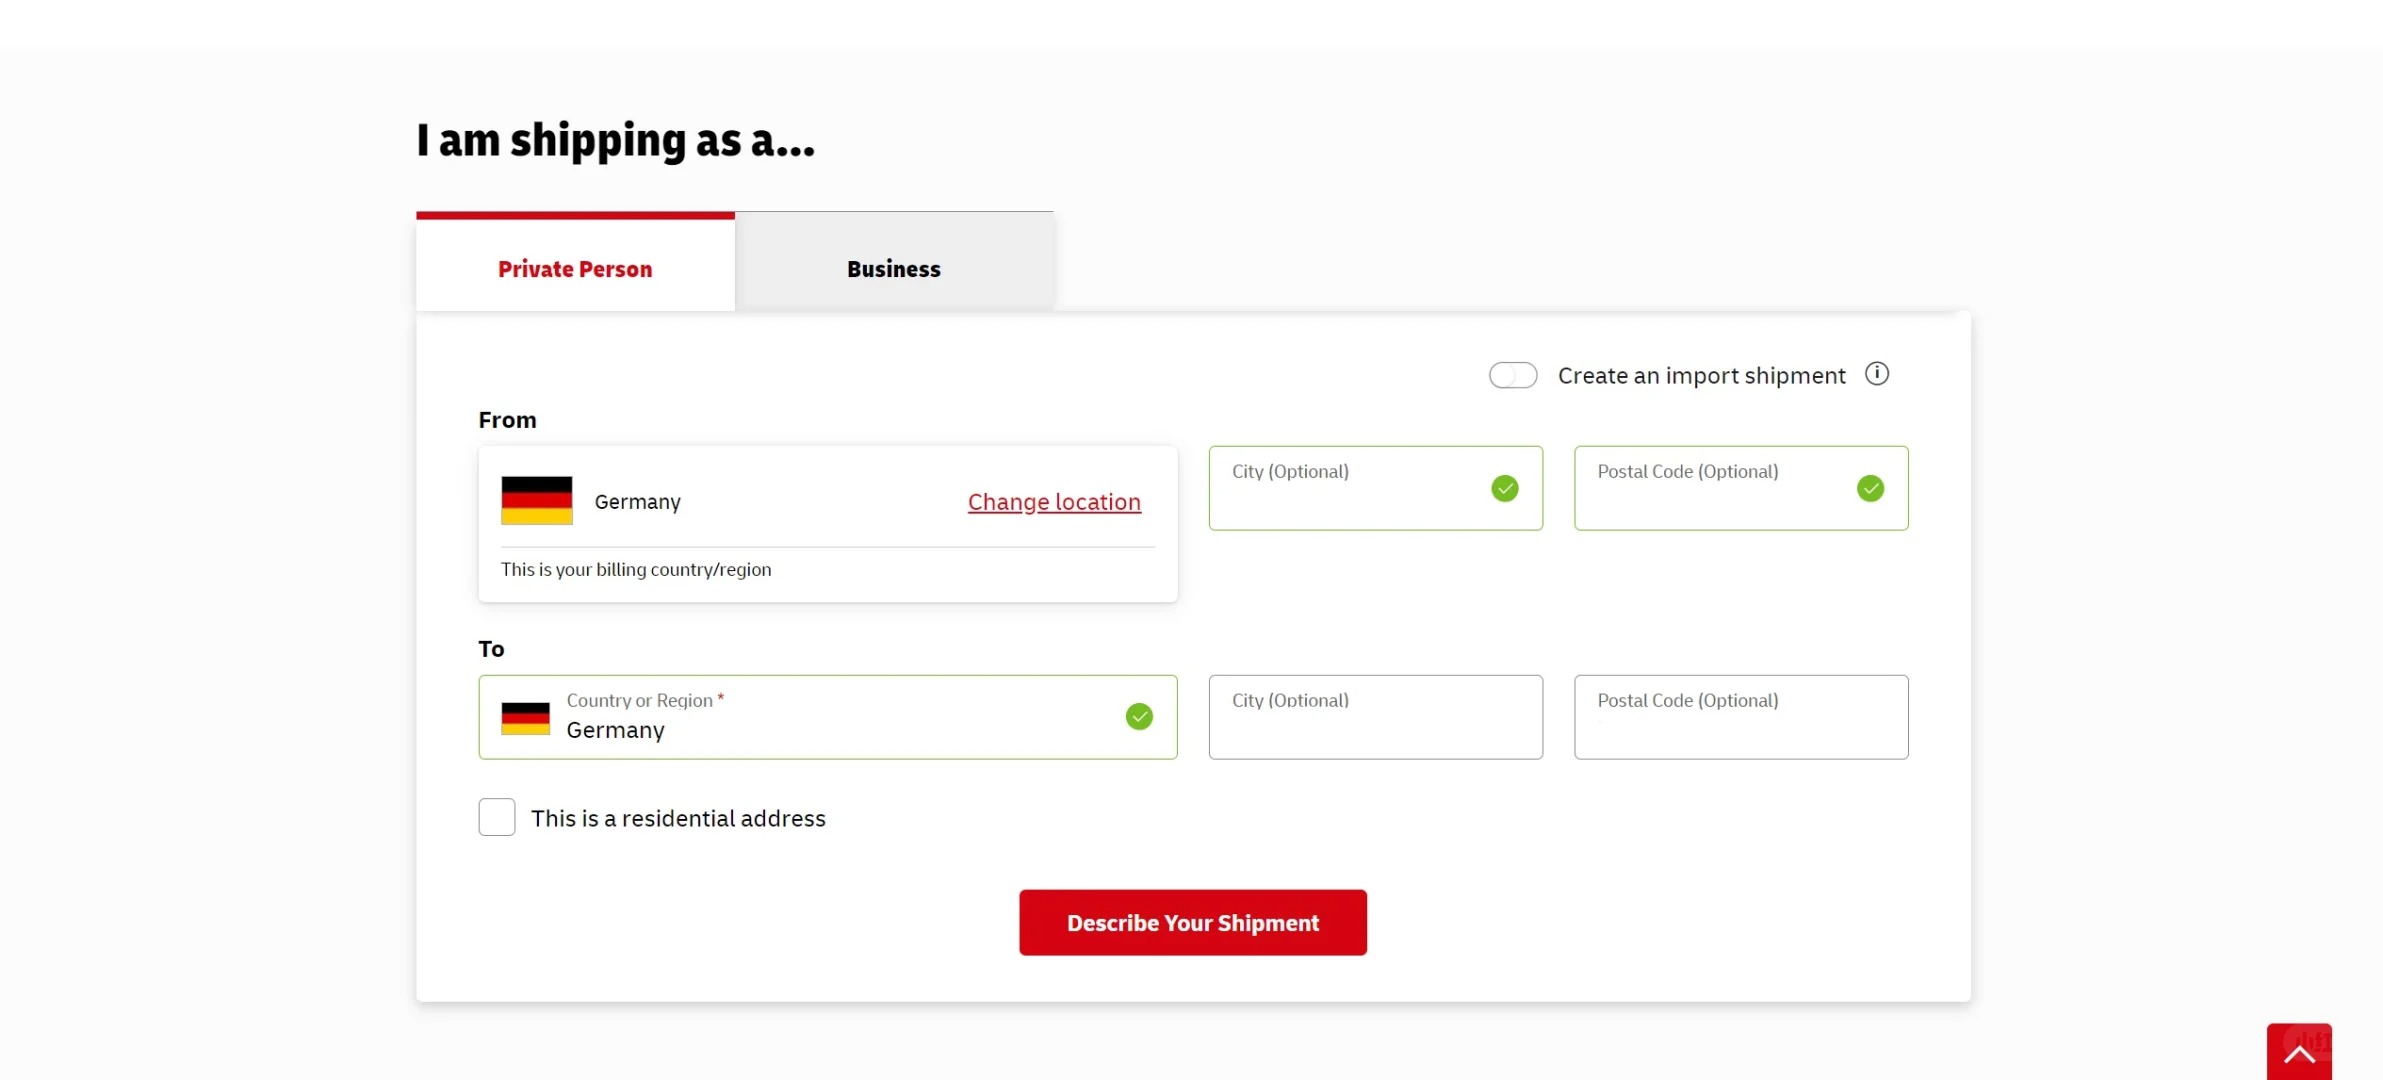This screenshot has height=1080, width=2383.
Task: Click green checkmark in Country or Region field
Action: tap(1138, 717)
